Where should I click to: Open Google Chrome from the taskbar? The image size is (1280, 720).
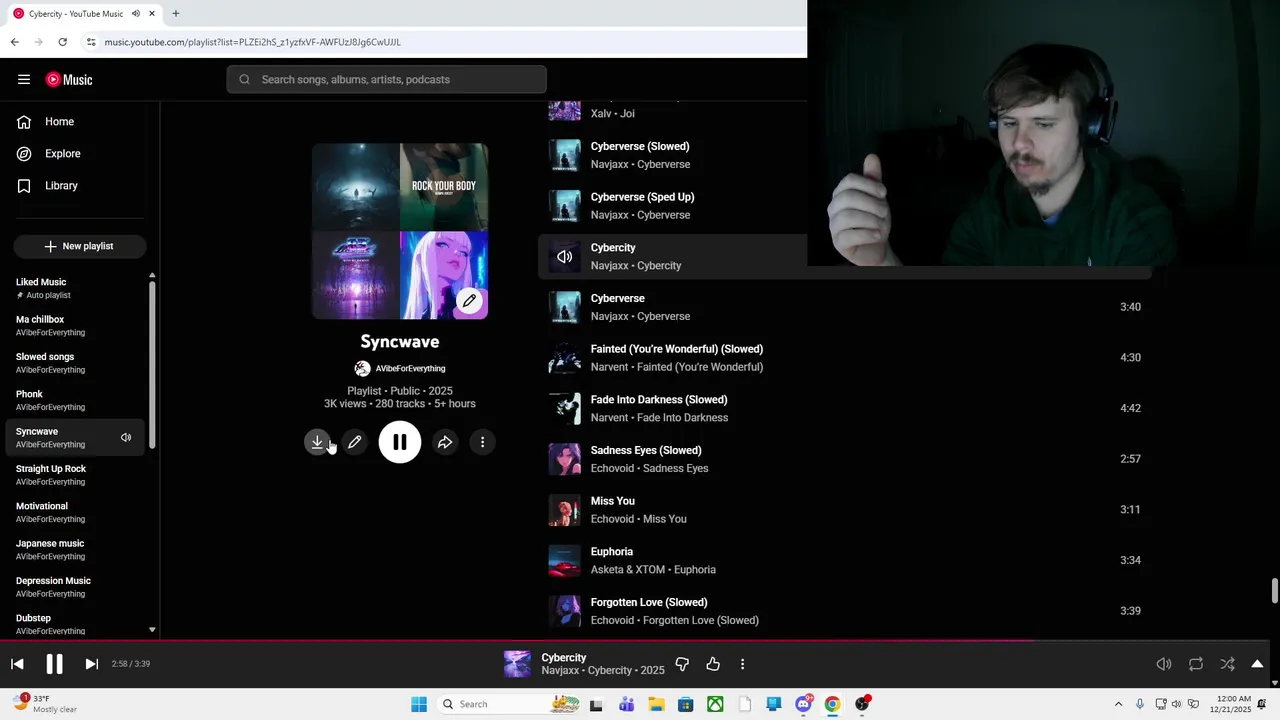[832, 704]
